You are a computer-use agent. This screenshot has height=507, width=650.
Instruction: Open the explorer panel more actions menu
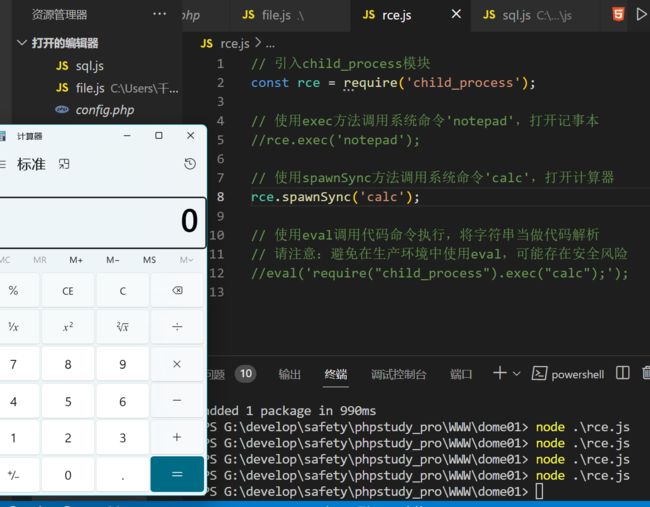tap(160, 14)
